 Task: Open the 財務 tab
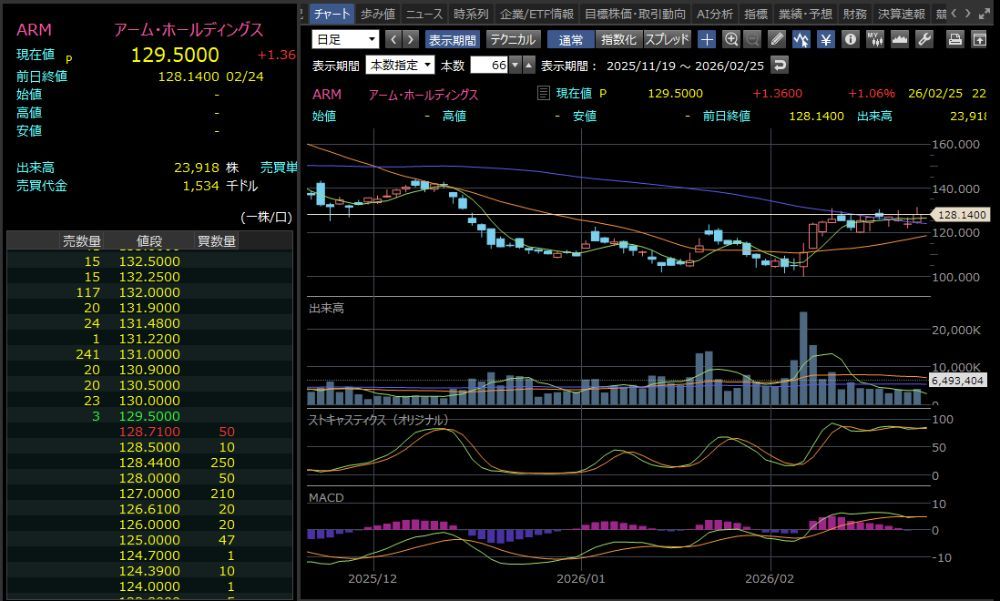coord(855,13)
